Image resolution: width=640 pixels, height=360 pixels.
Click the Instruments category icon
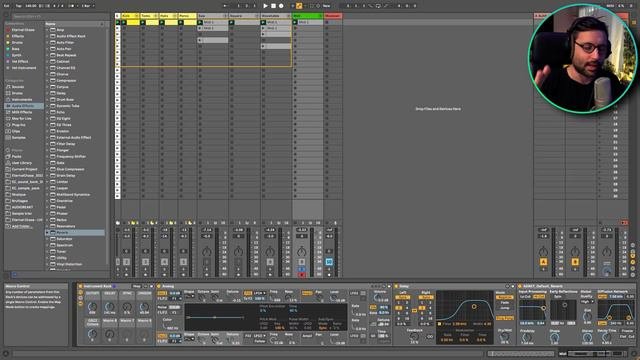[x=8, y=100]
